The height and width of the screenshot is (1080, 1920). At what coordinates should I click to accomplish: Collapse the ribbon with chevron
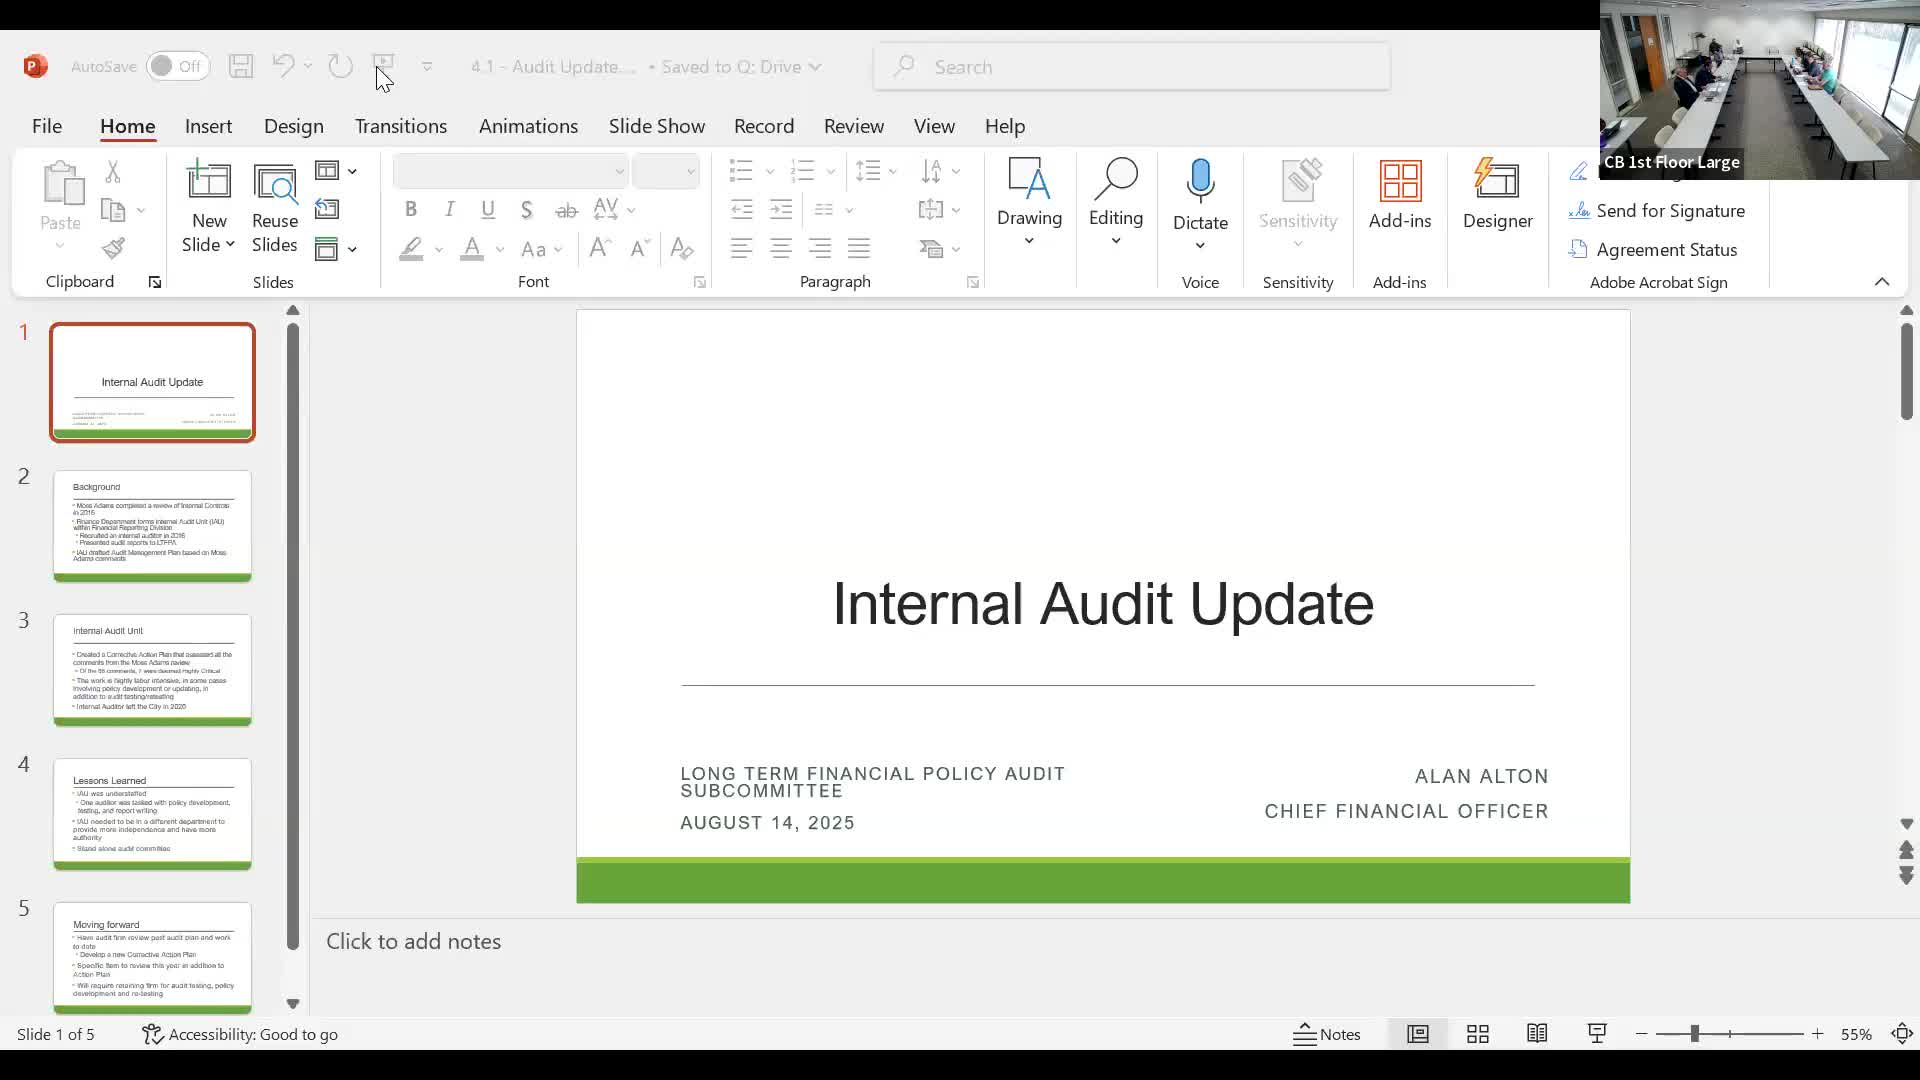[1881, 282]
